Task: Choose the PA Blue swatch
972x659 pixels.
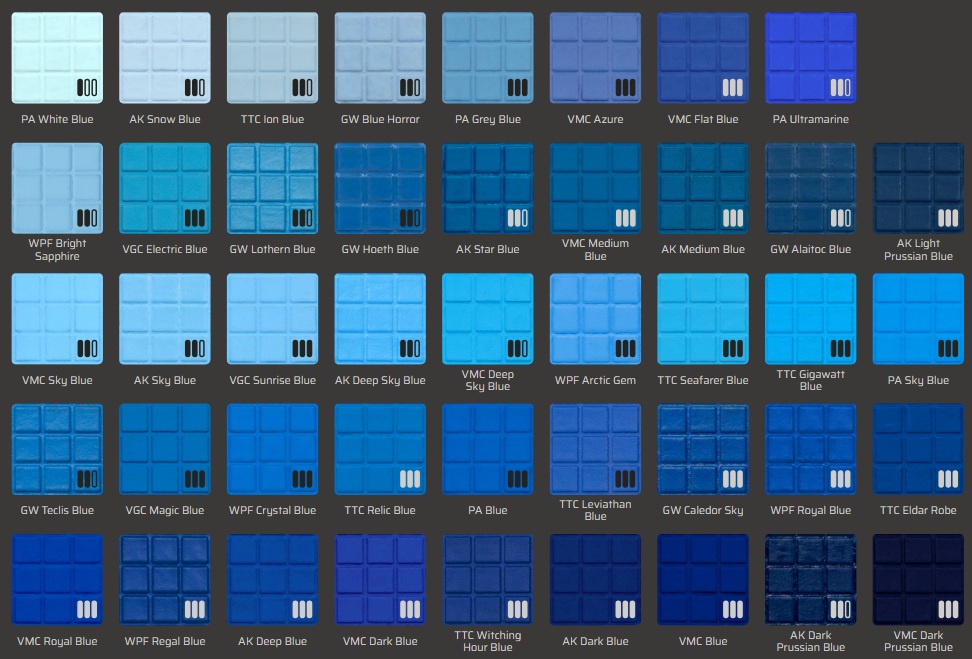Action: tap(488, 449)
